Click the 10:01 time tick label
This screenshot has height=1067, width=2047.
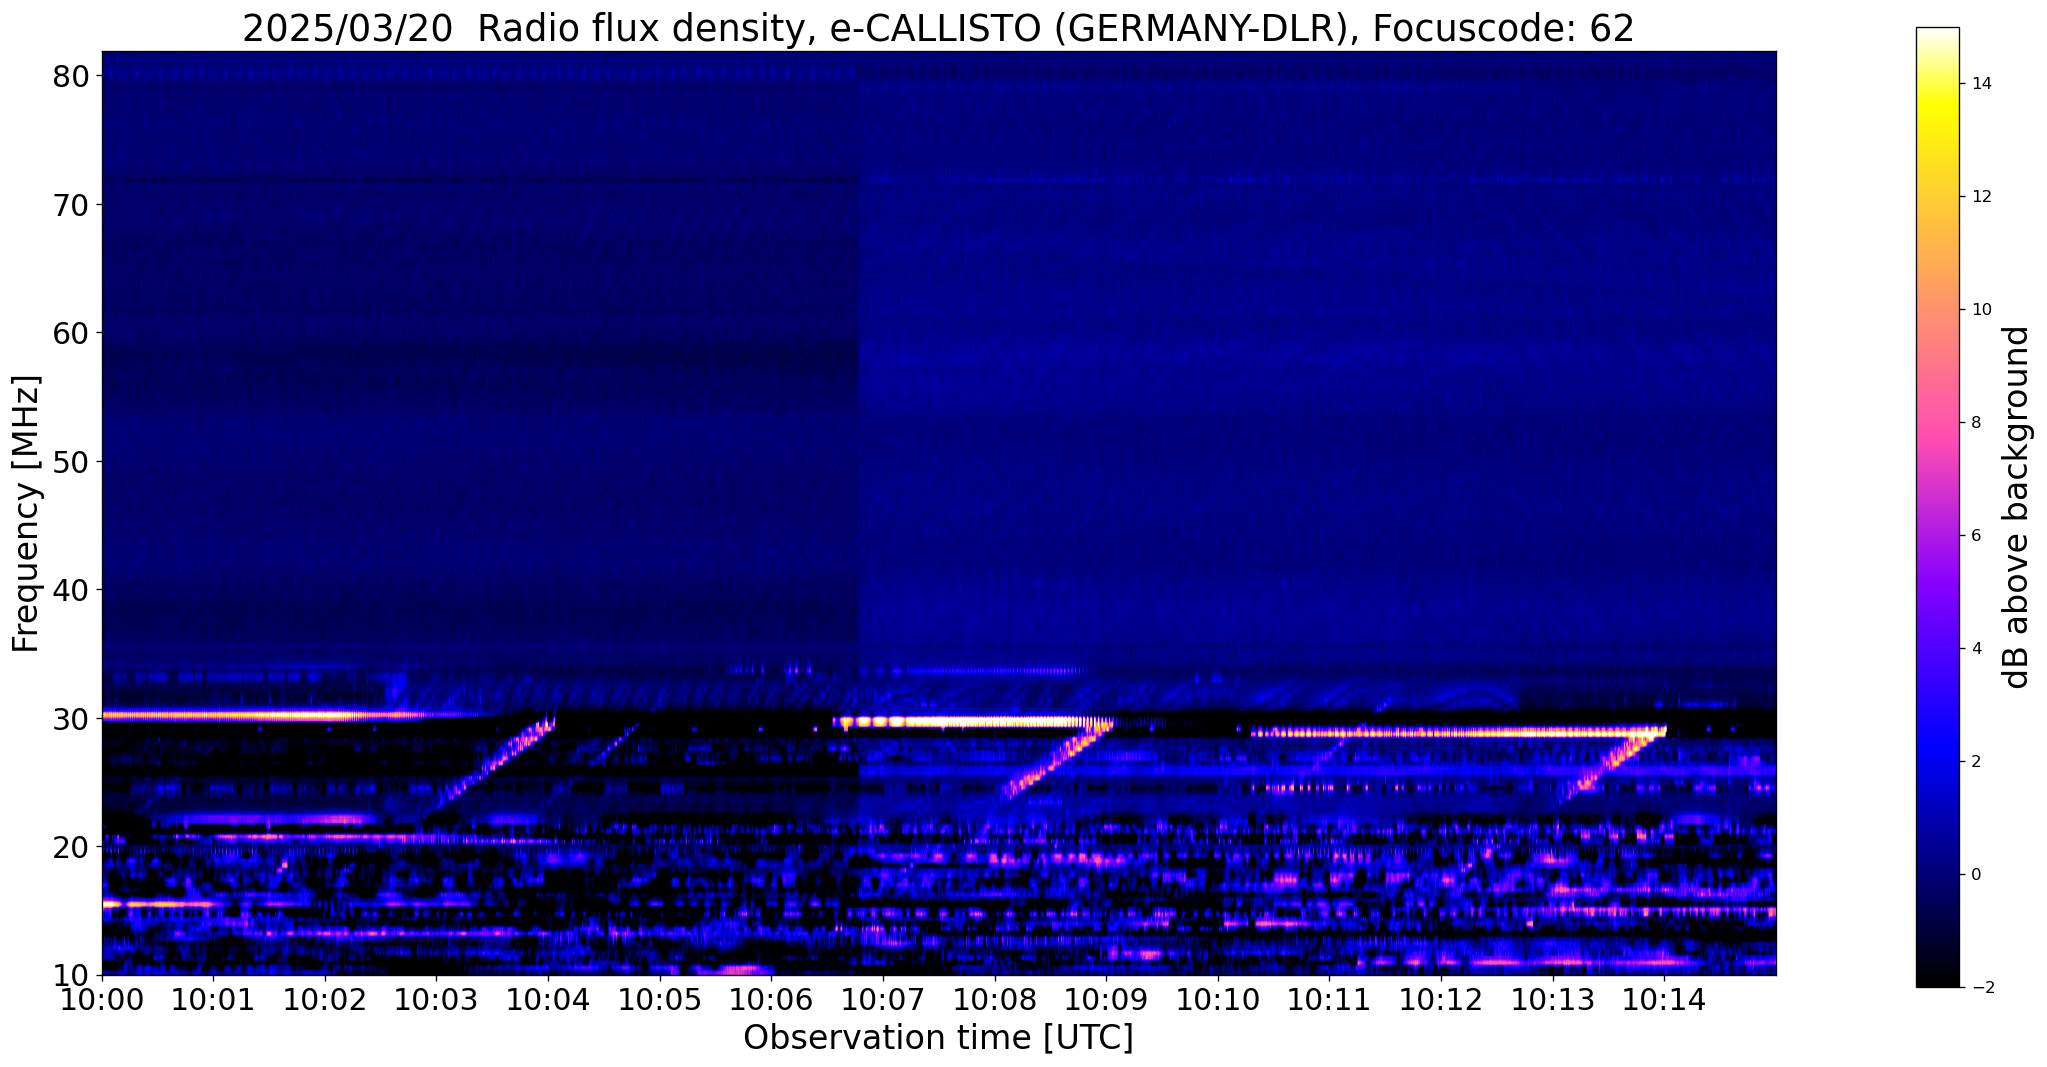pos(213,999)
